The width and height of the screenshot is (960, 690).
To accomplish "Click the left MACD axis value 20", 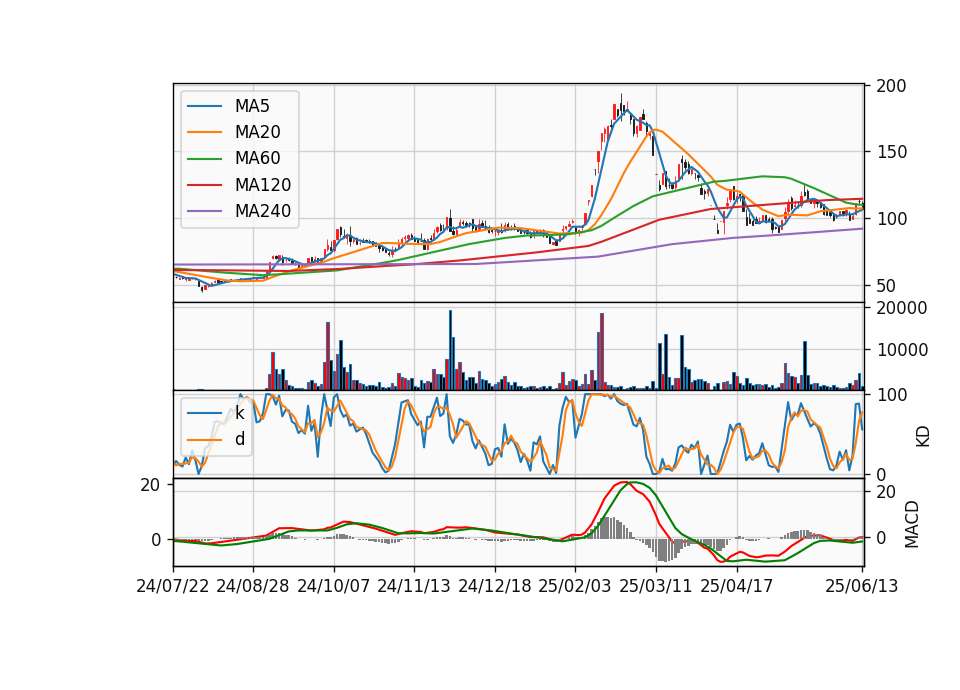I will click(x=150, y=486).
